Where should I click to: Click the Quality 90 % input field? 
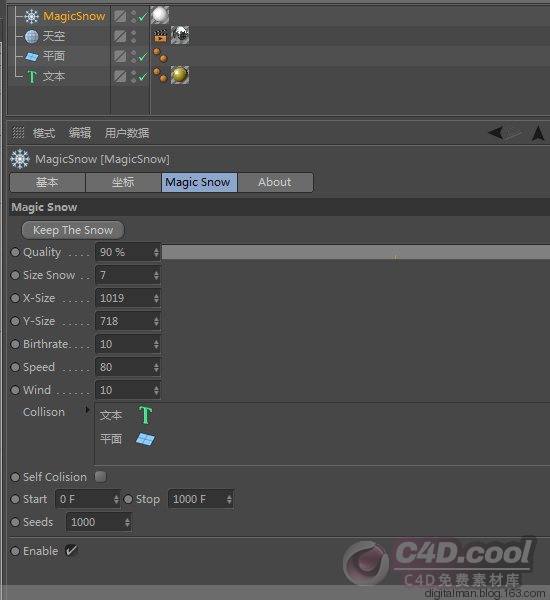click(124, 252)
